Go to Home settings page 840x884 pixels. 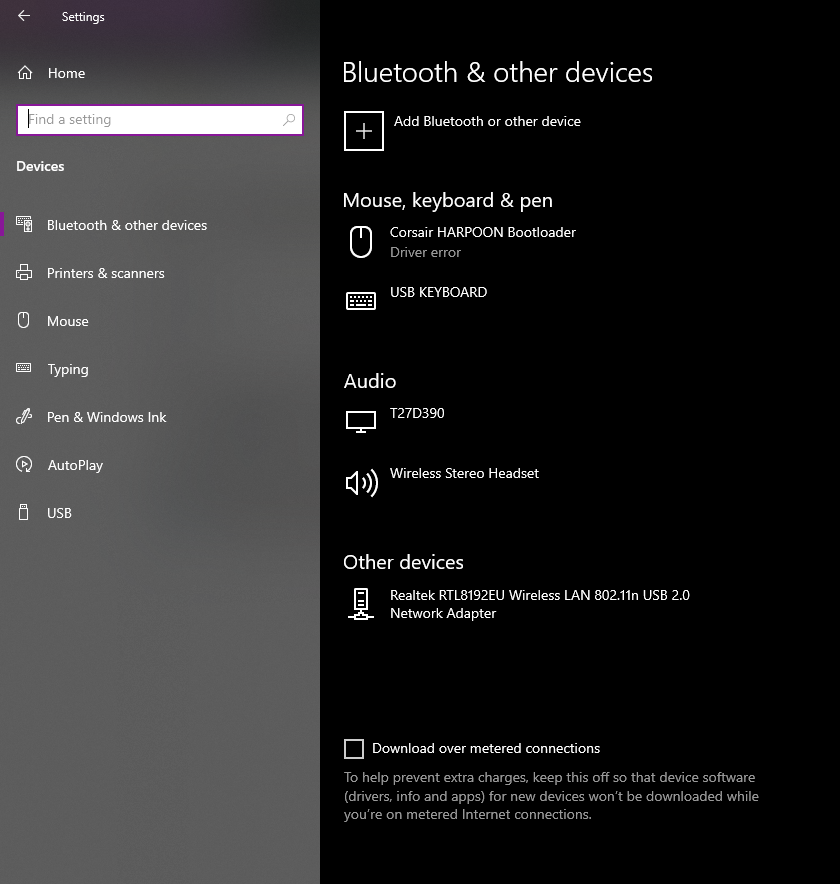pos(67,73)
